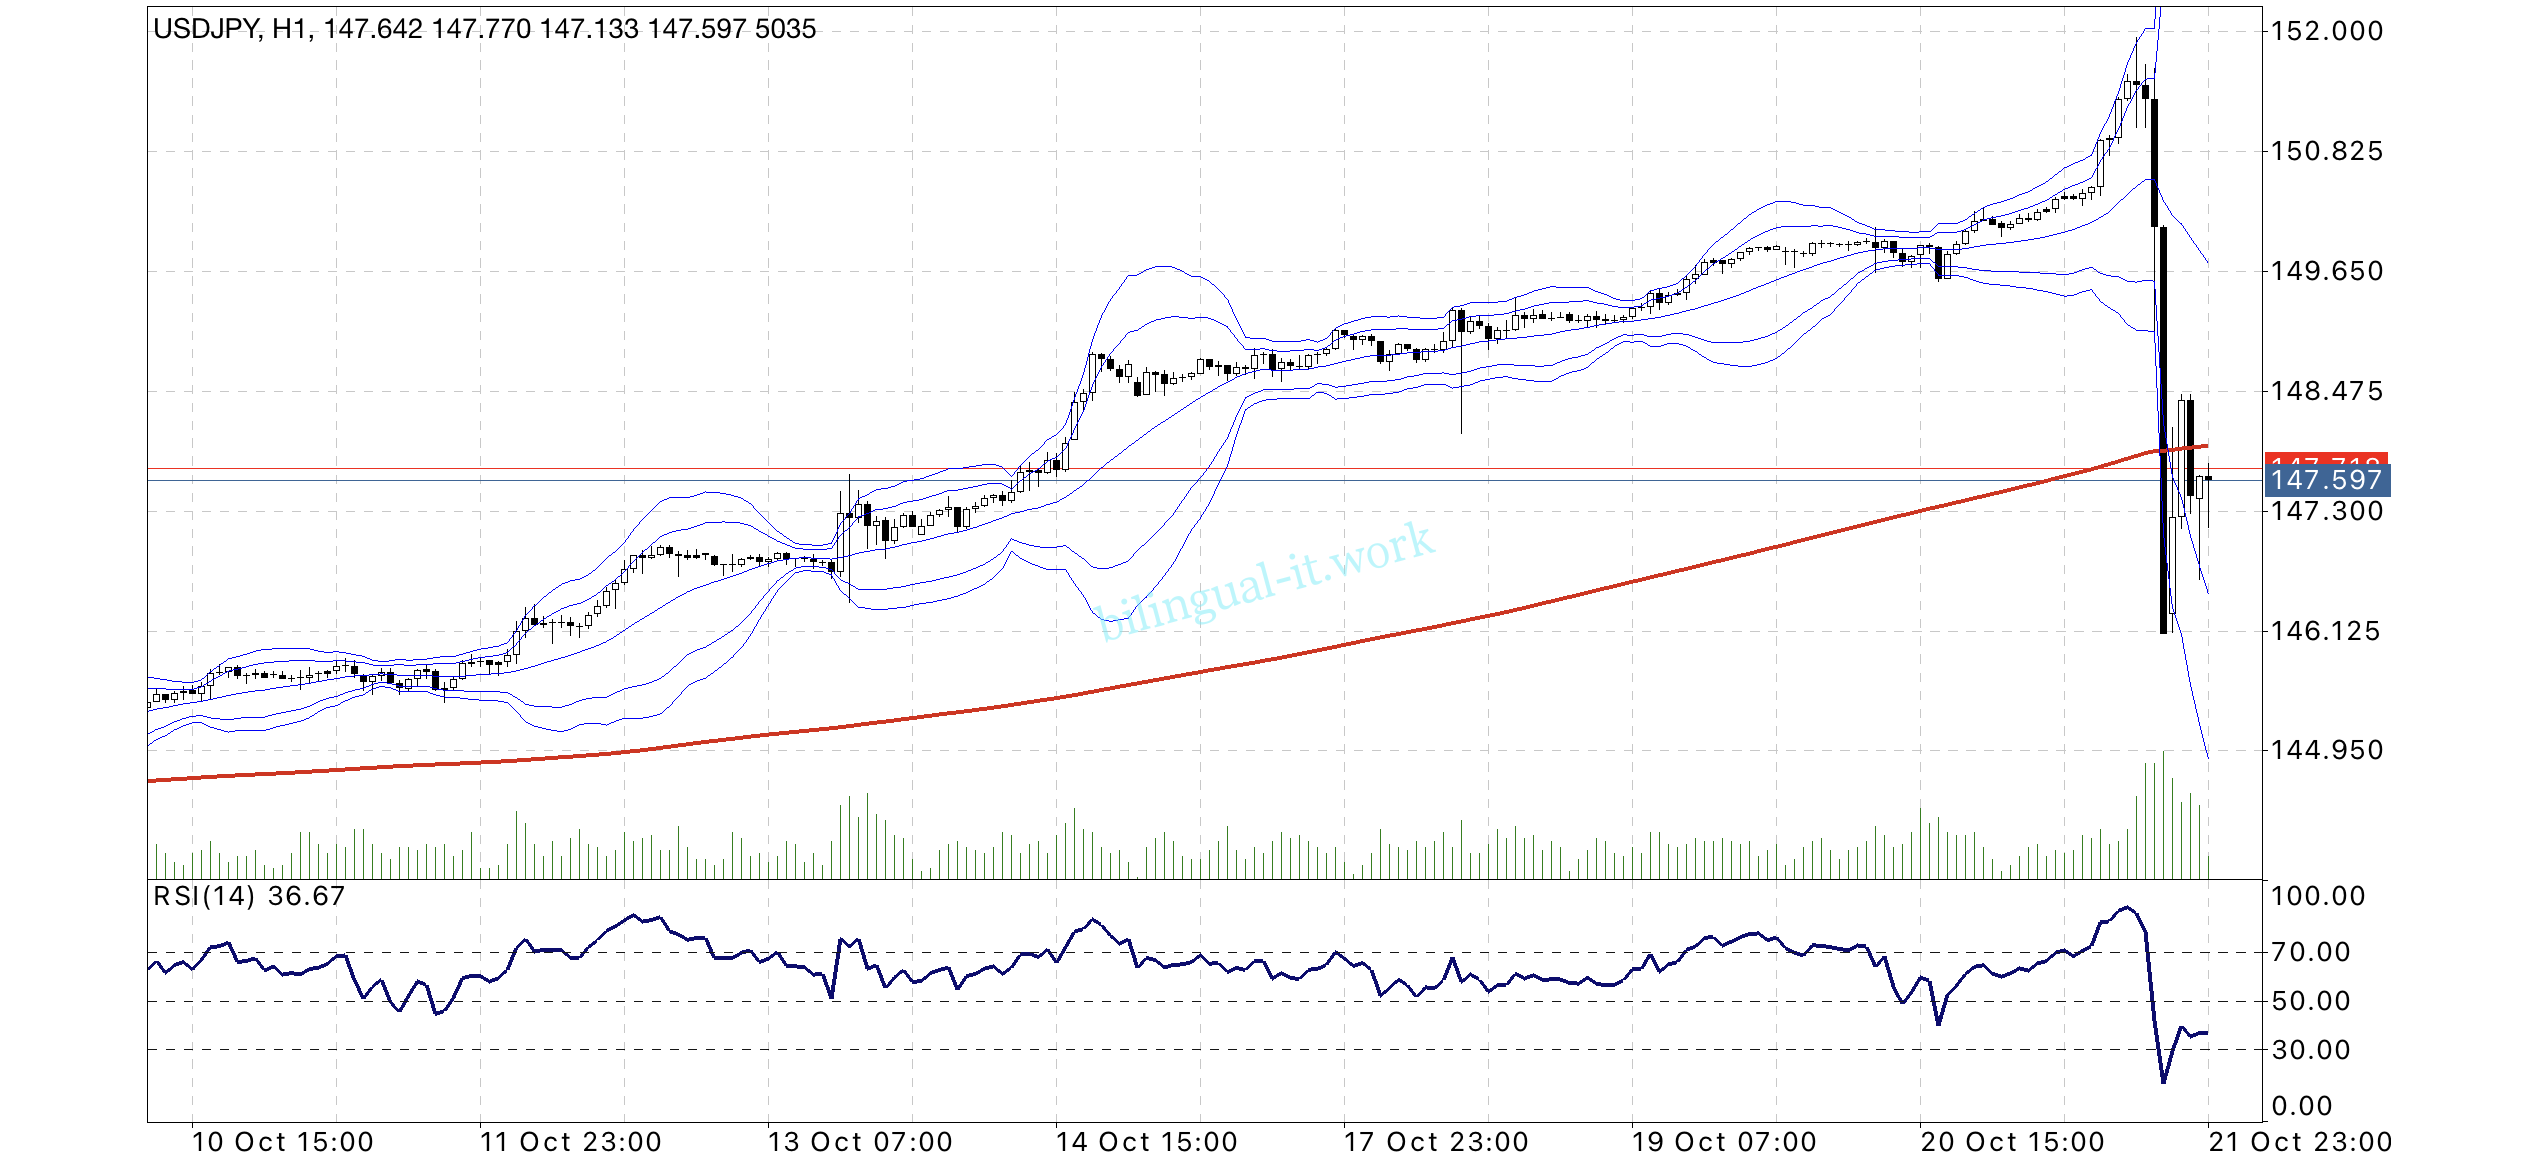Click the RSI(14) 36.67 indicator label
The width and height of the screenshot is (2532, 1170).
pos(249,896)
